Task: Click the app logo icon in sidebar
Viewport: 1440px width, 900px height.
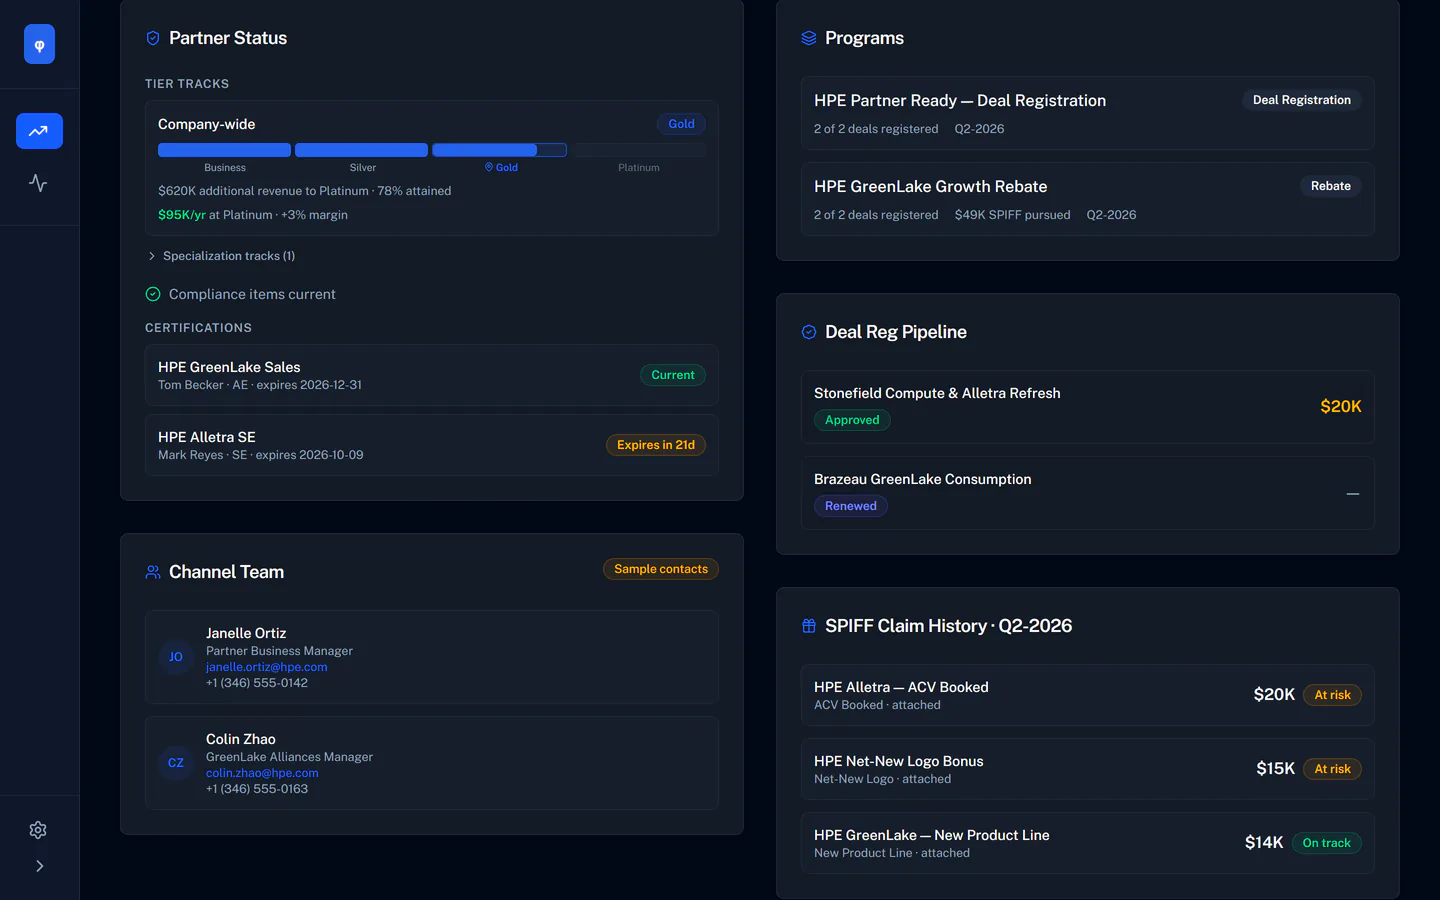Action: click(39, 44)
